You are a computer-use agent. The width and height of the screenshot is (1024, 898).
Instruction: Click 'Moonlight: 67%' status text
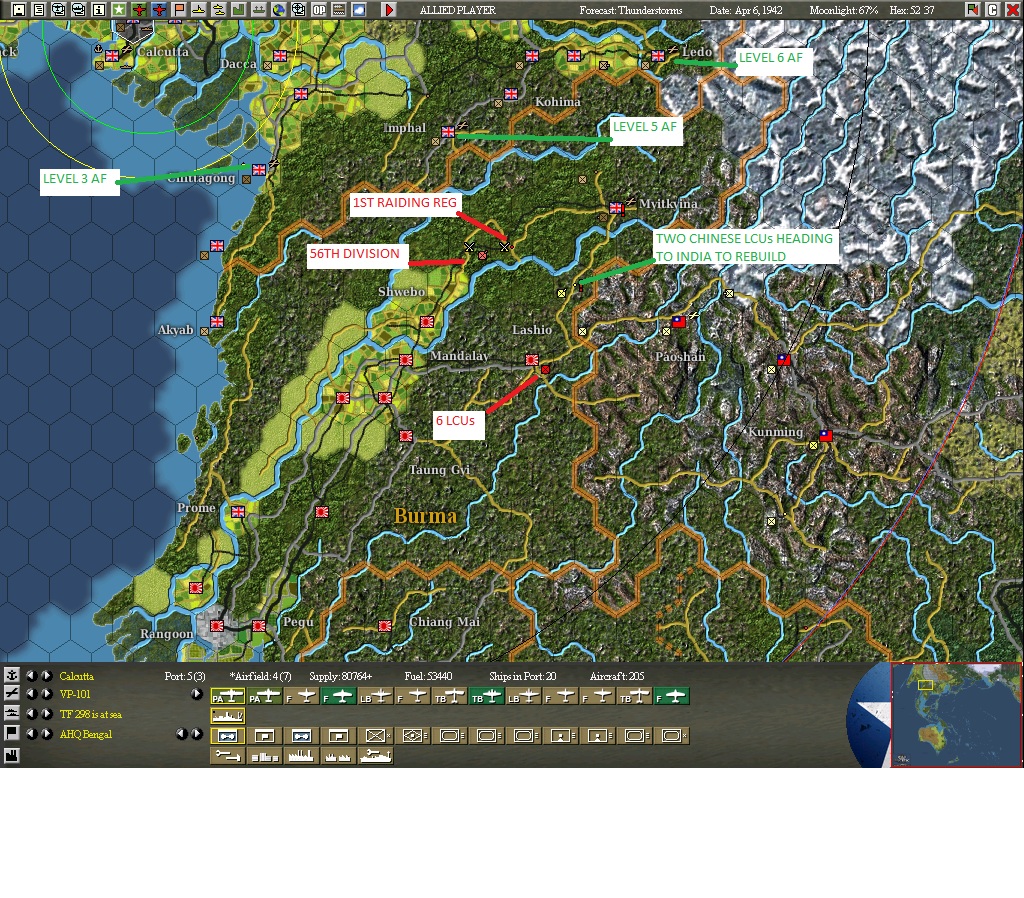(844, 10)
